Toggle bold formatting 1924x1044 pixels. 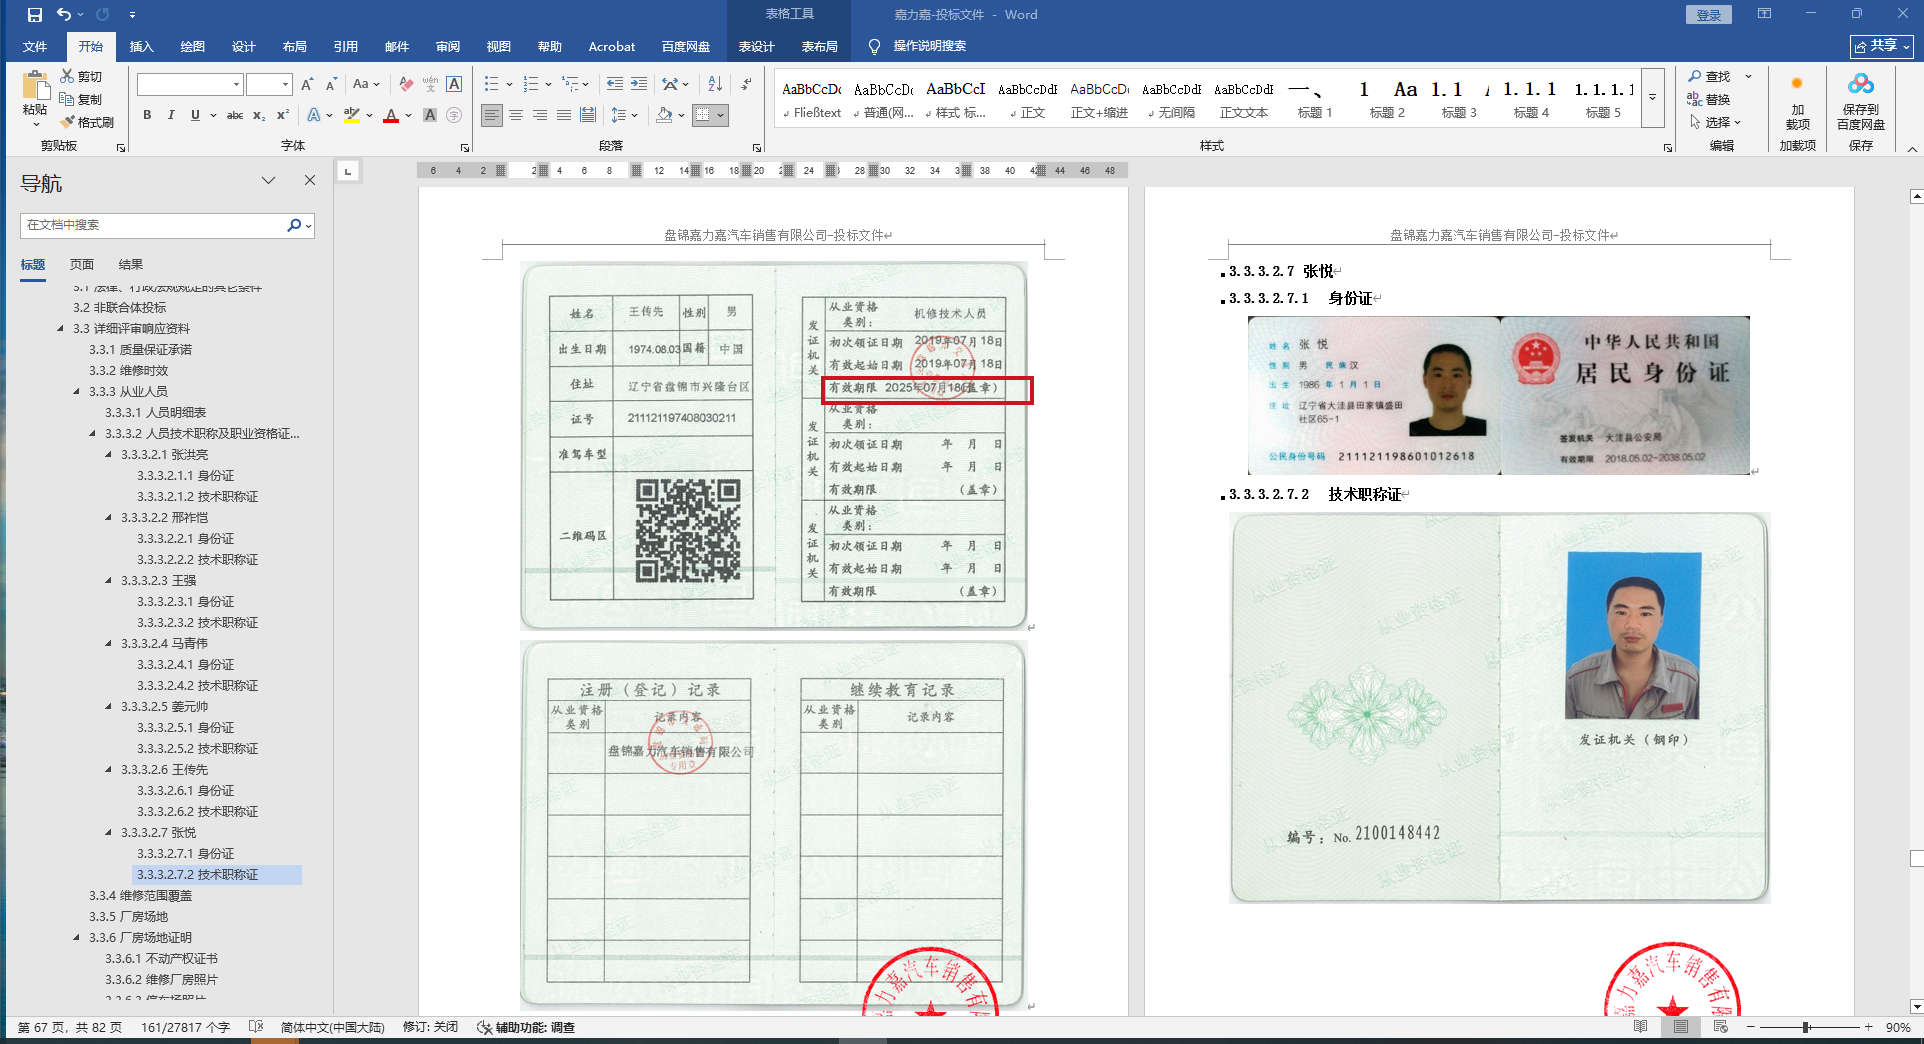147,115
